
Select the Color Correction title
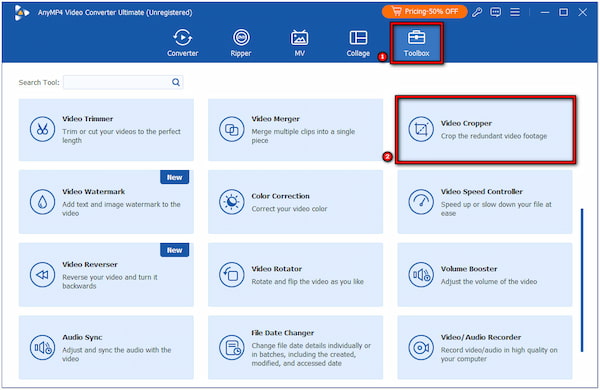coord(280,196)
